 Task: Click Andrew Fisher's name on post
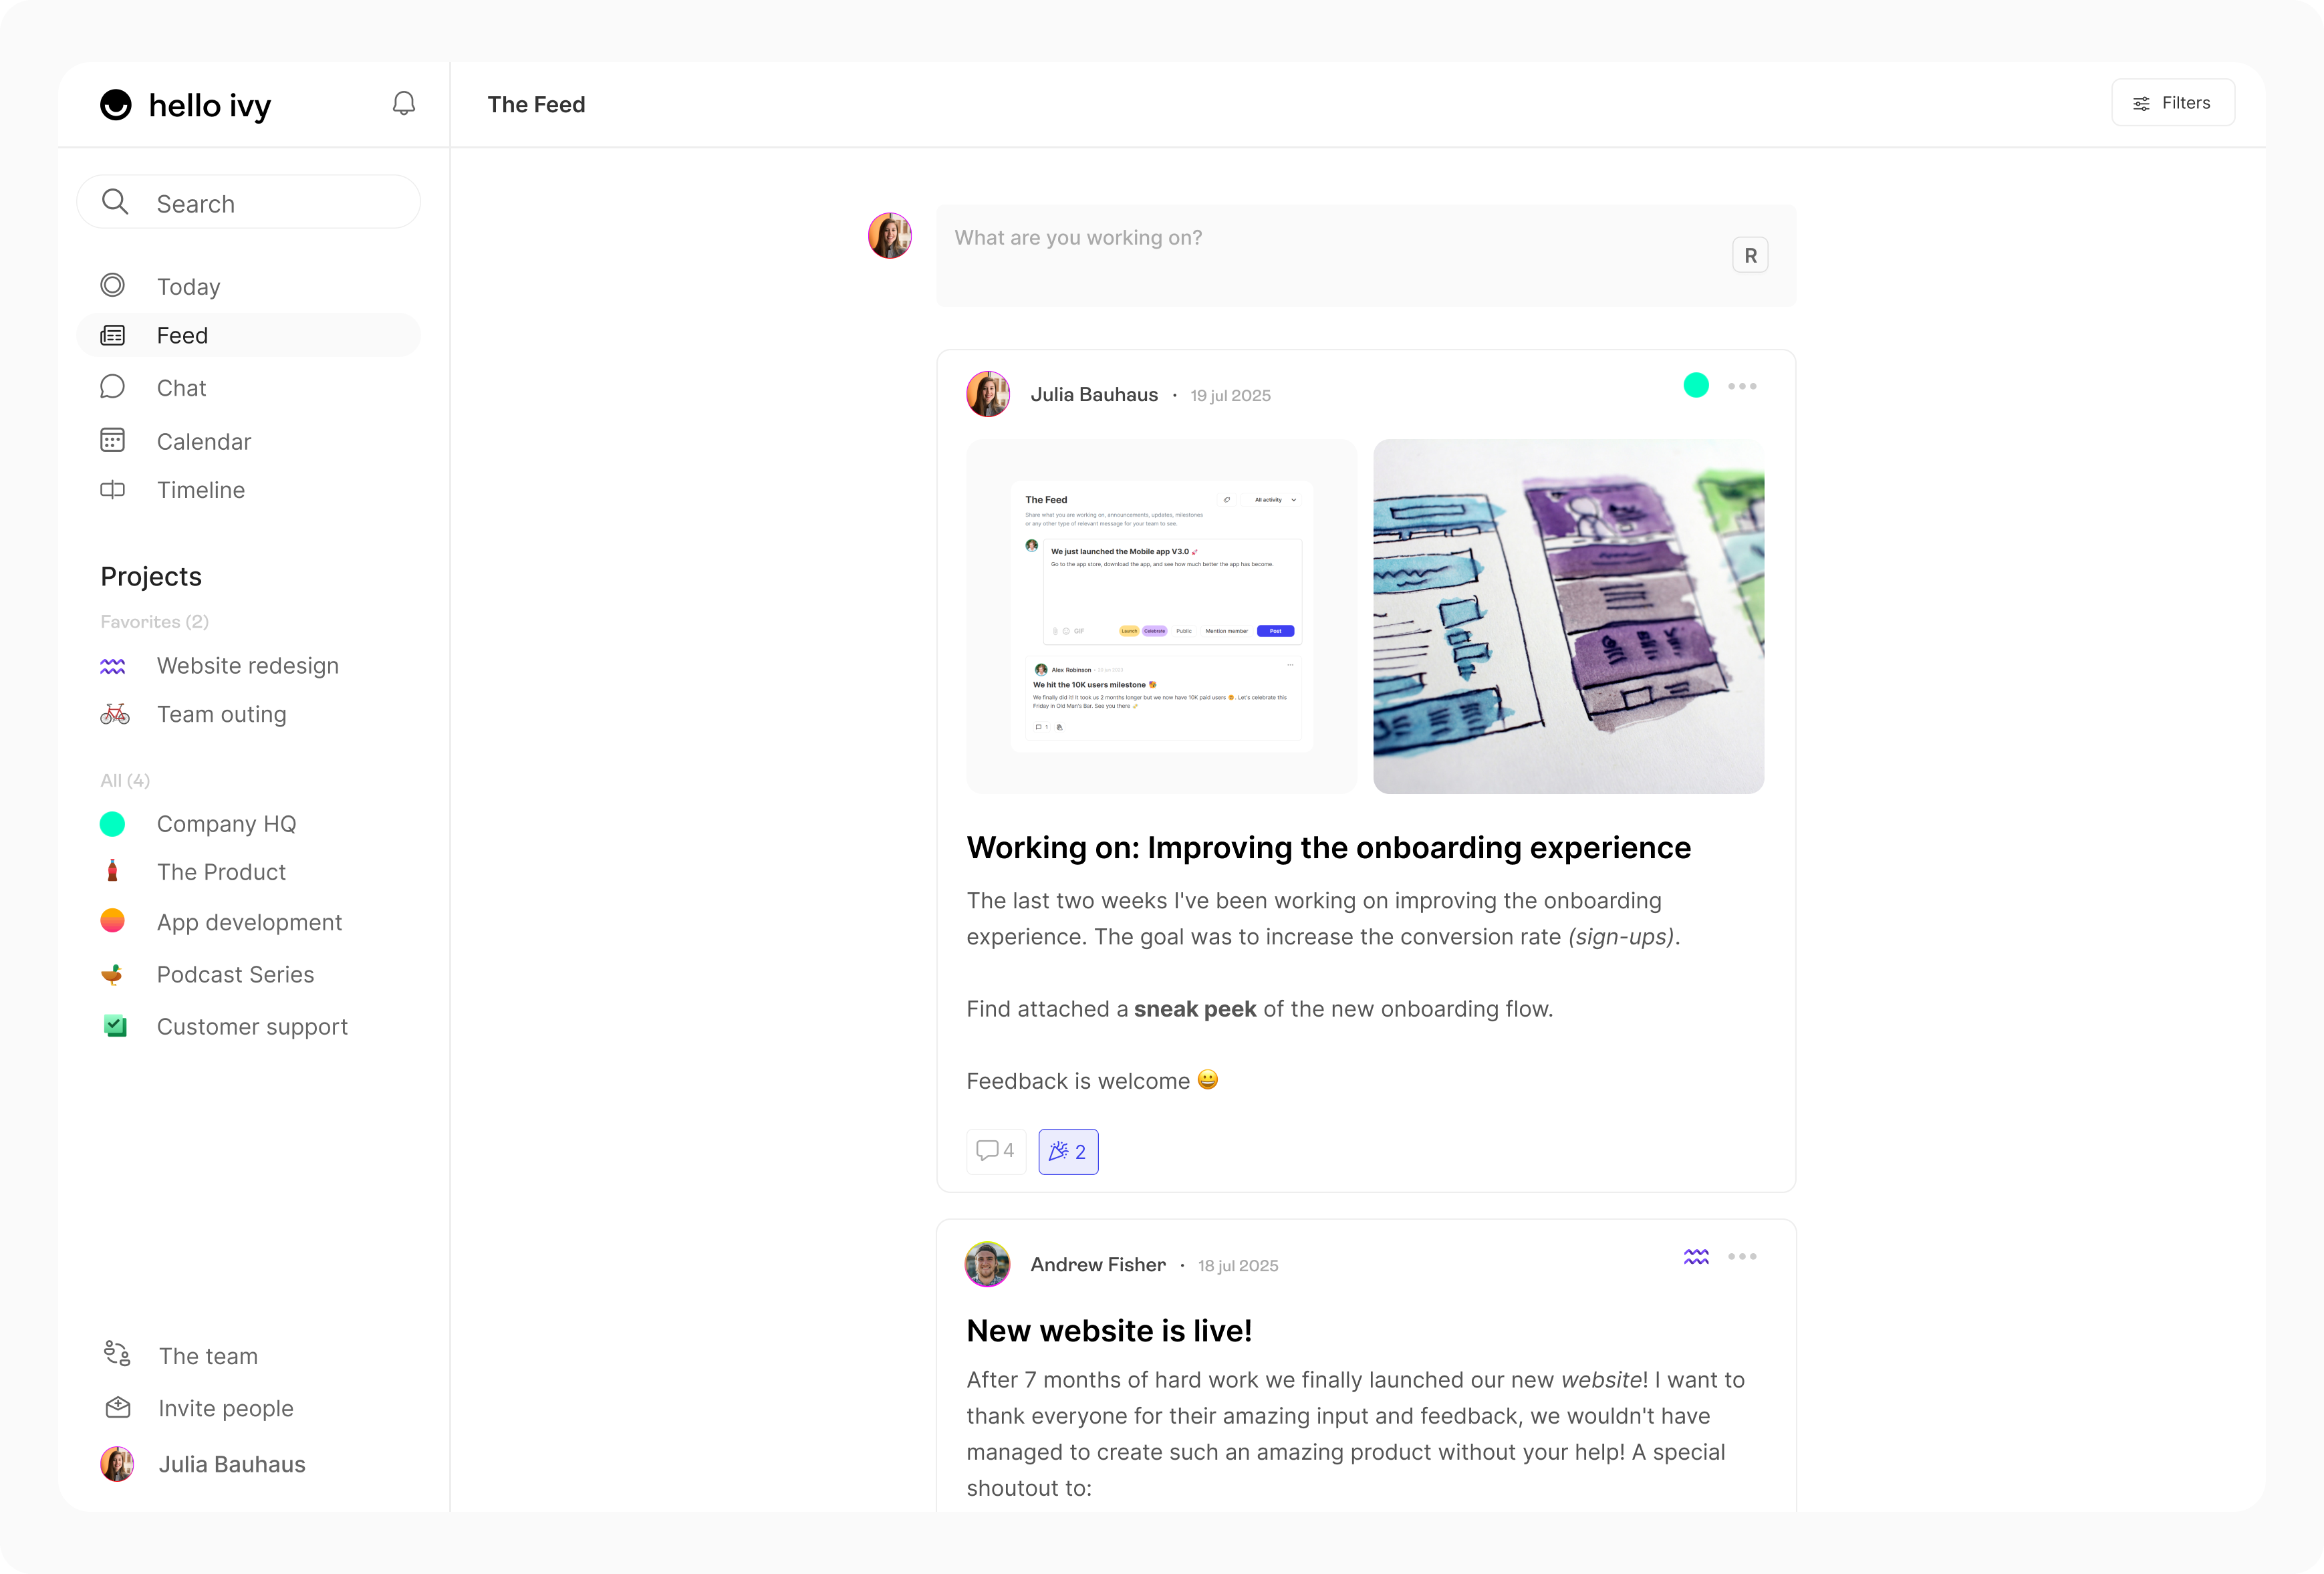1098,1264
